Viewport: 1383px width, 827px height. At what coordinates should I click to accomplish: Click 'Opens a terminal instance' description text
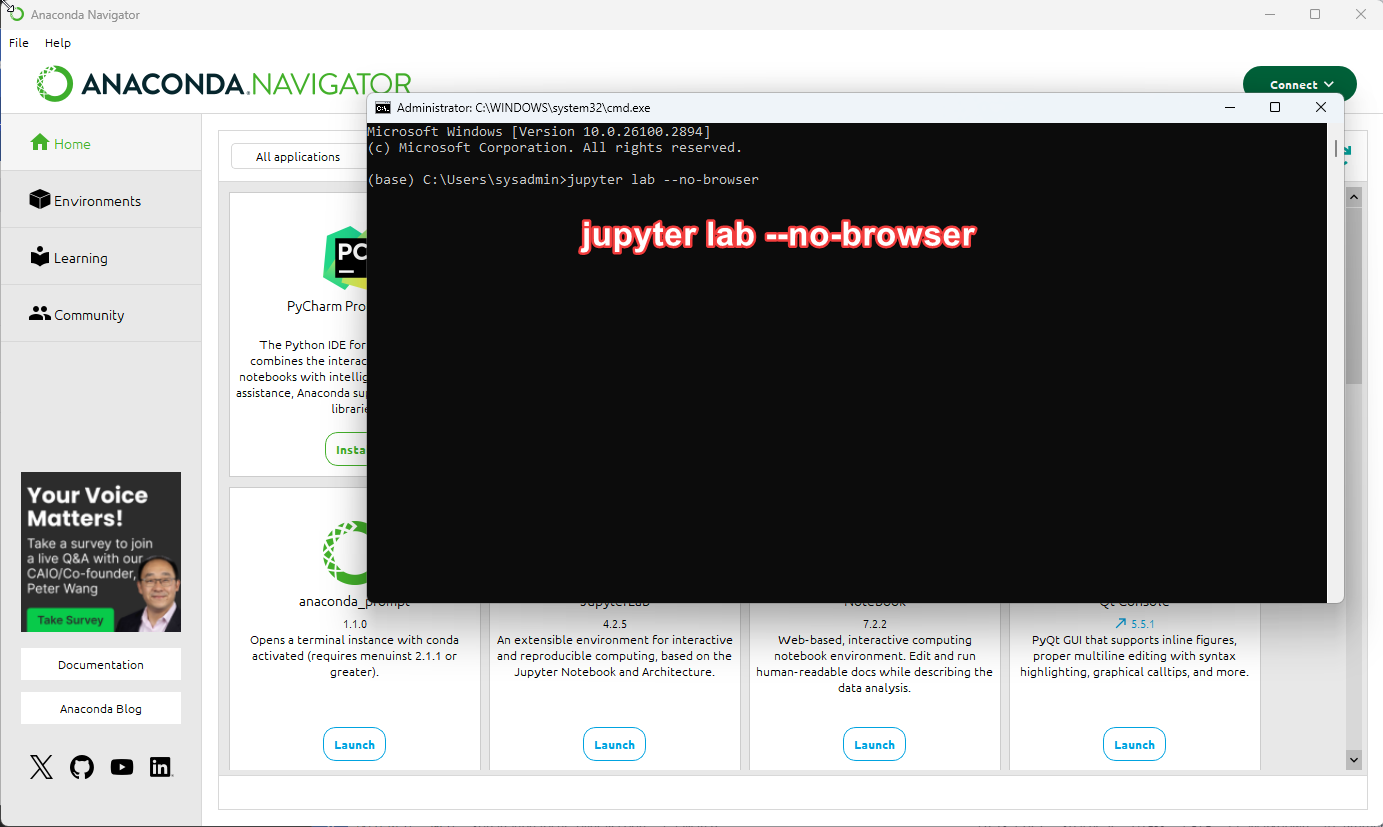[354, 656]
